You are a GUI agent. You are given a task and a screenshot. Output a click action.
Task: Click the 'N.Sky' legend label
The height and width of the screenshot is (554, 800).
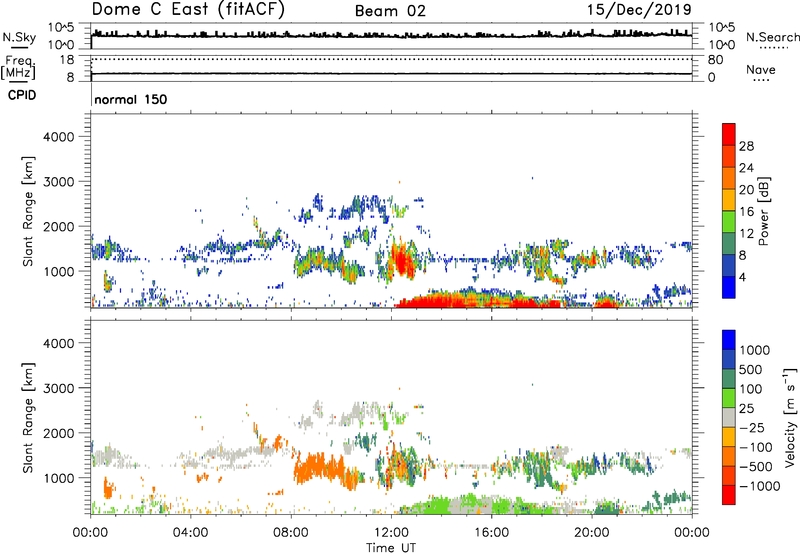pos(19,37)
